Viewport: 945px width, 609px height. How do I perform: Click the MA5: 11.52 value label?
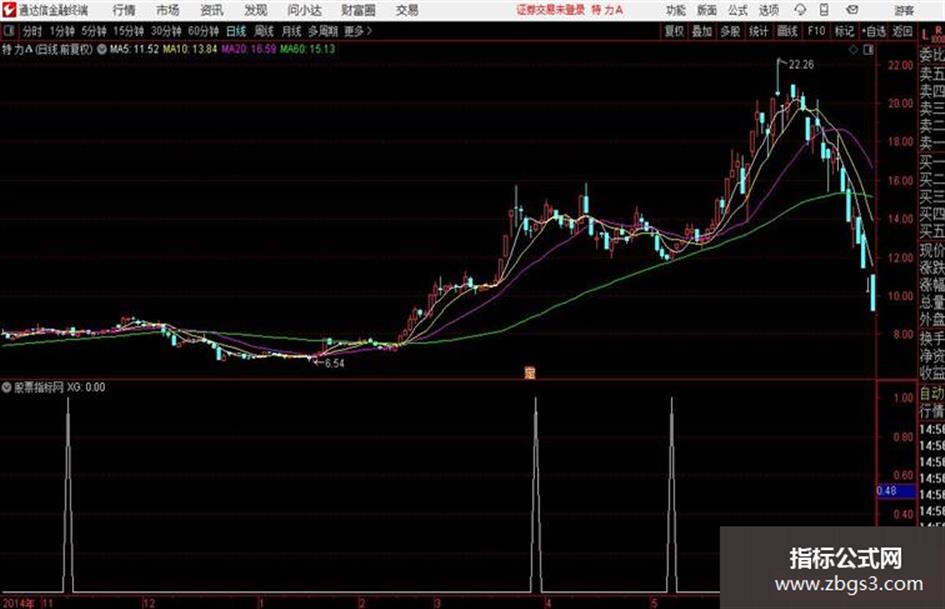click(134, 49)
